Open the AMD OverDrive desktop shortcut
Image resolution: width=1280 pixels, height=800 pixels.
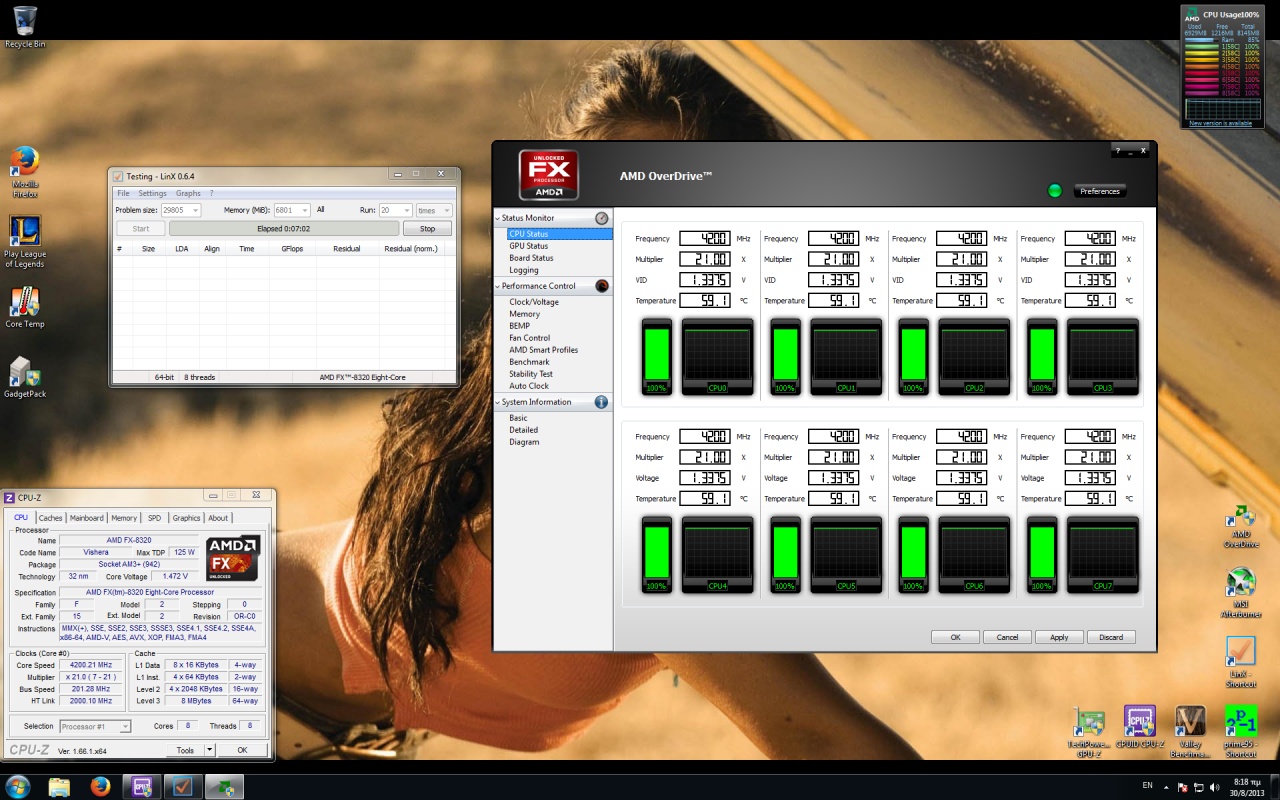pyautogui.click(x=1241, y=527)
